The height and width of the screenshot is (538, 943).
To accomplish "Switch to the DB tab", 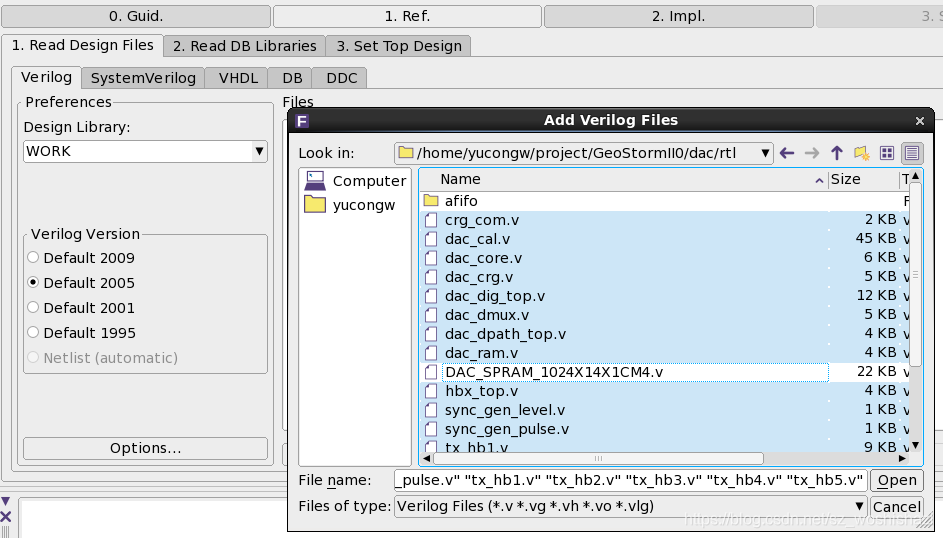I will tap(292, 78).
